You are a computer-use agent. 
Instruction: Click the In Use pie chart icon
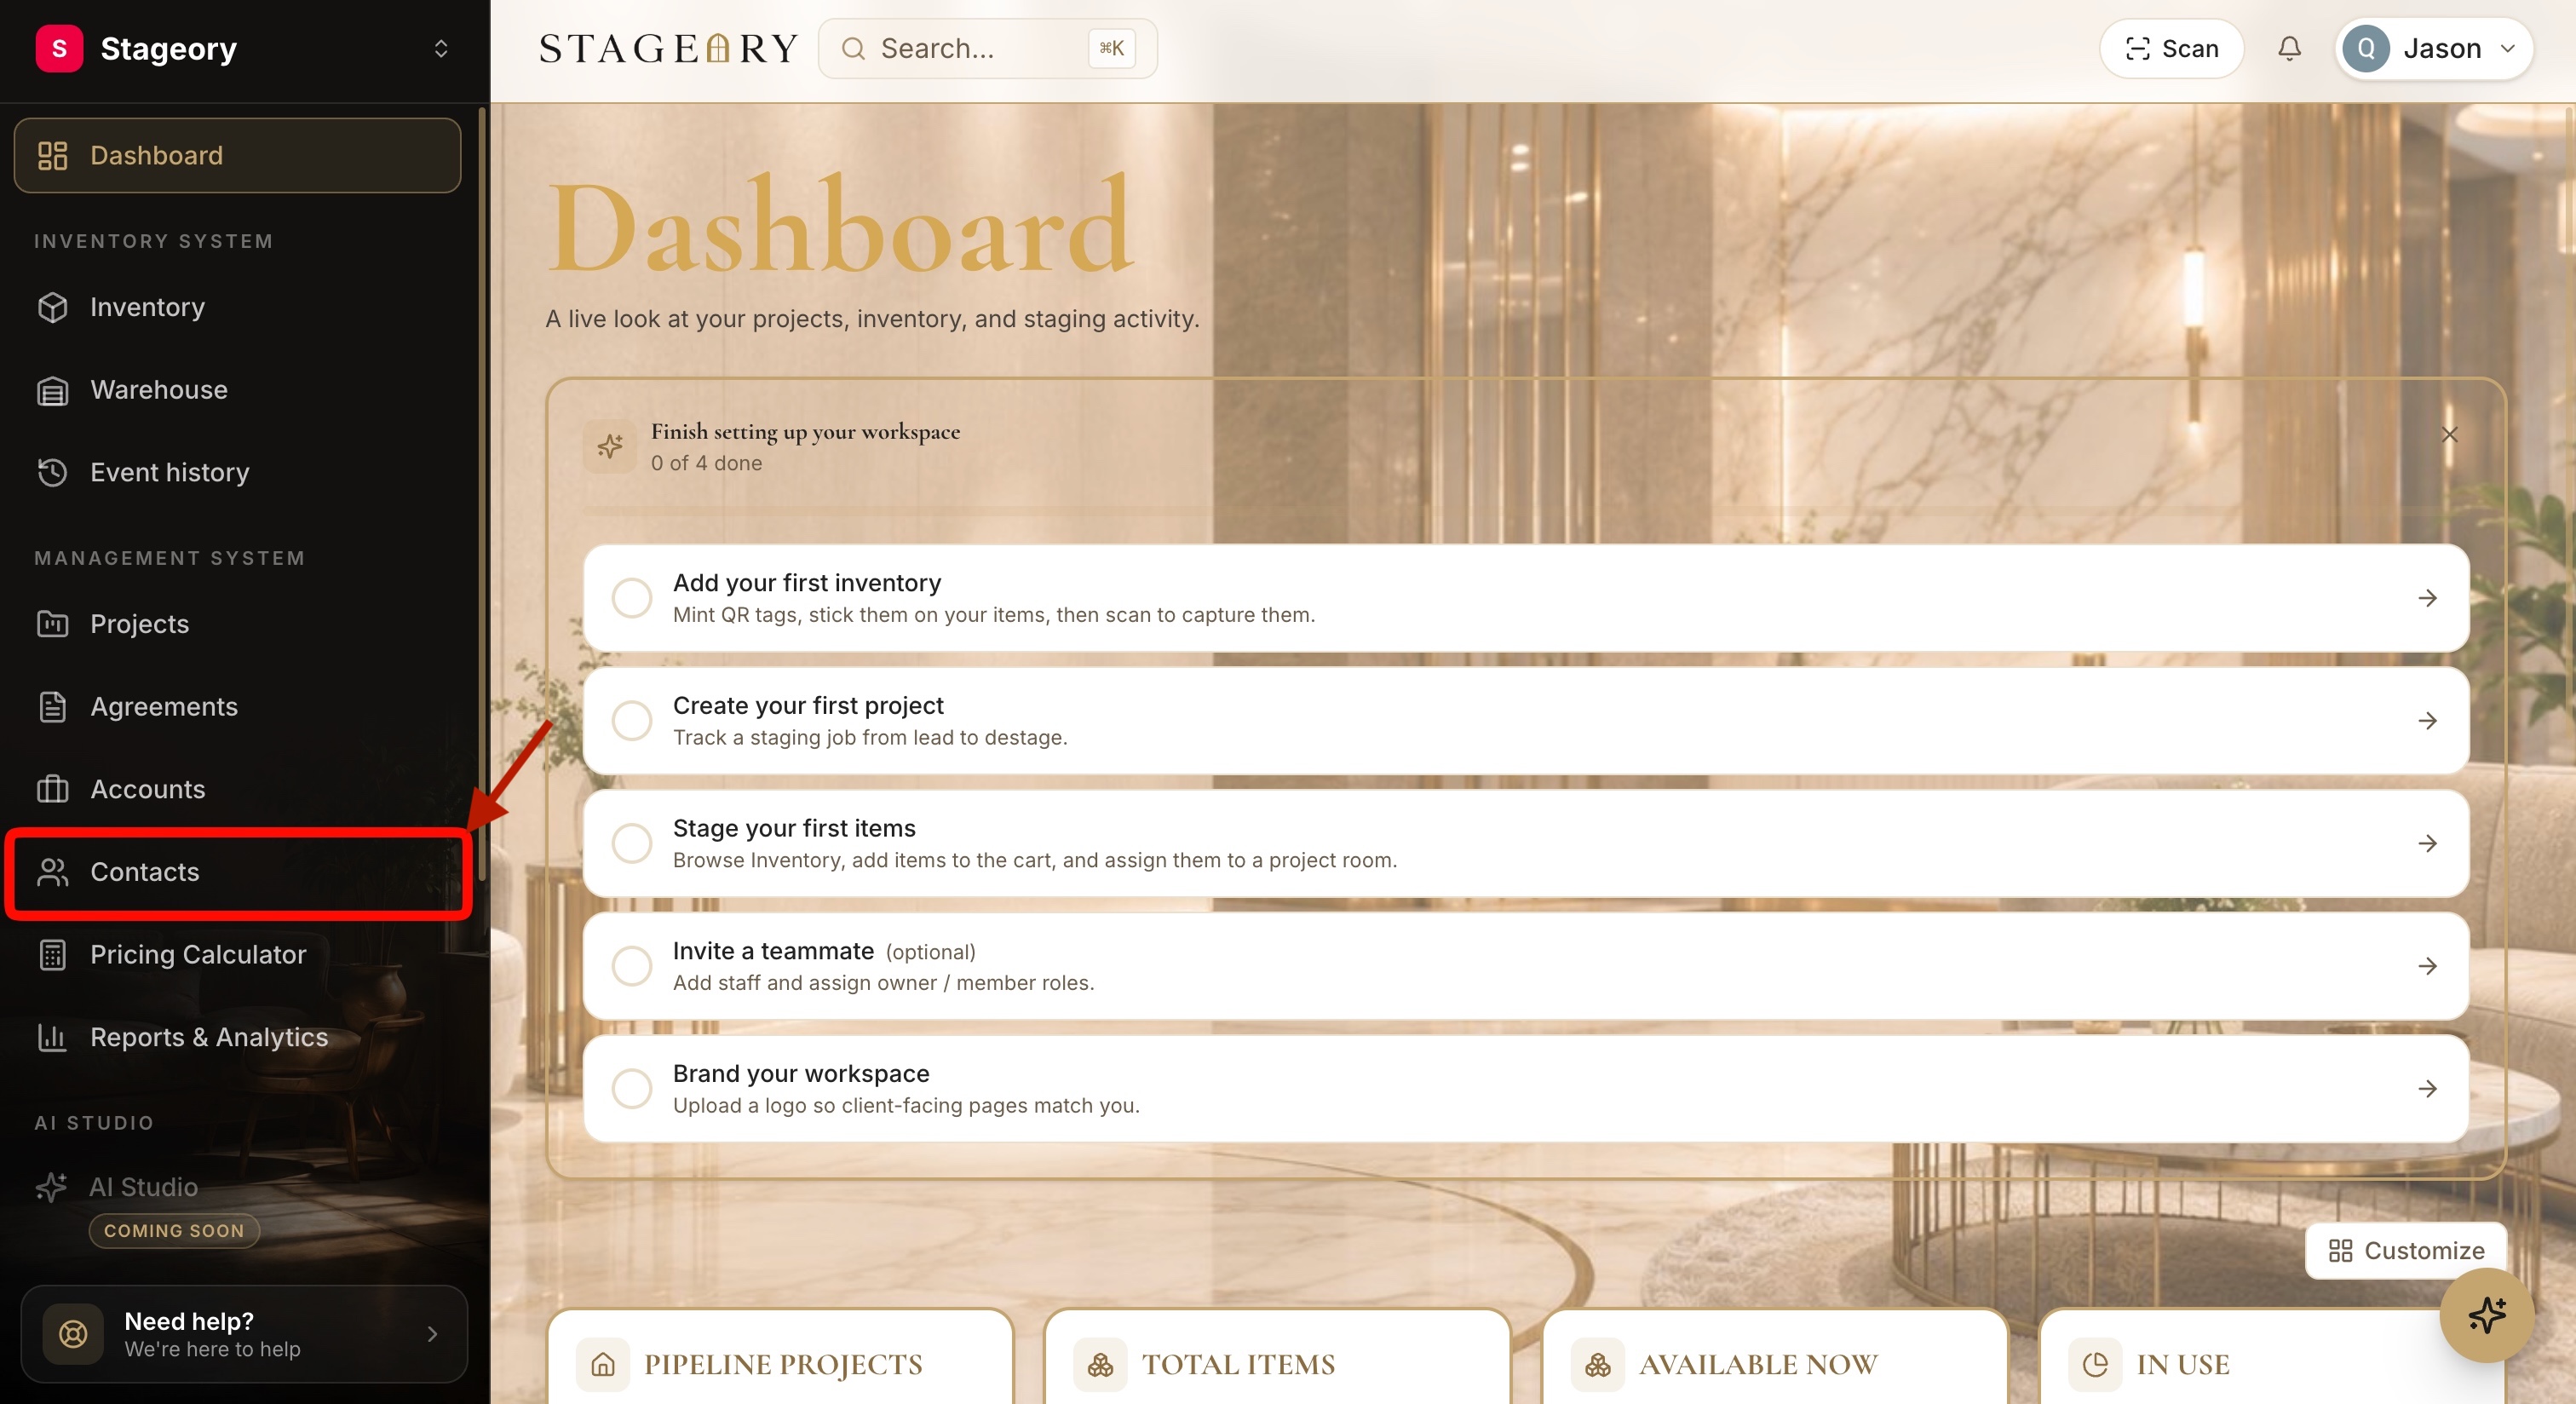(x=2095, y=1364)
